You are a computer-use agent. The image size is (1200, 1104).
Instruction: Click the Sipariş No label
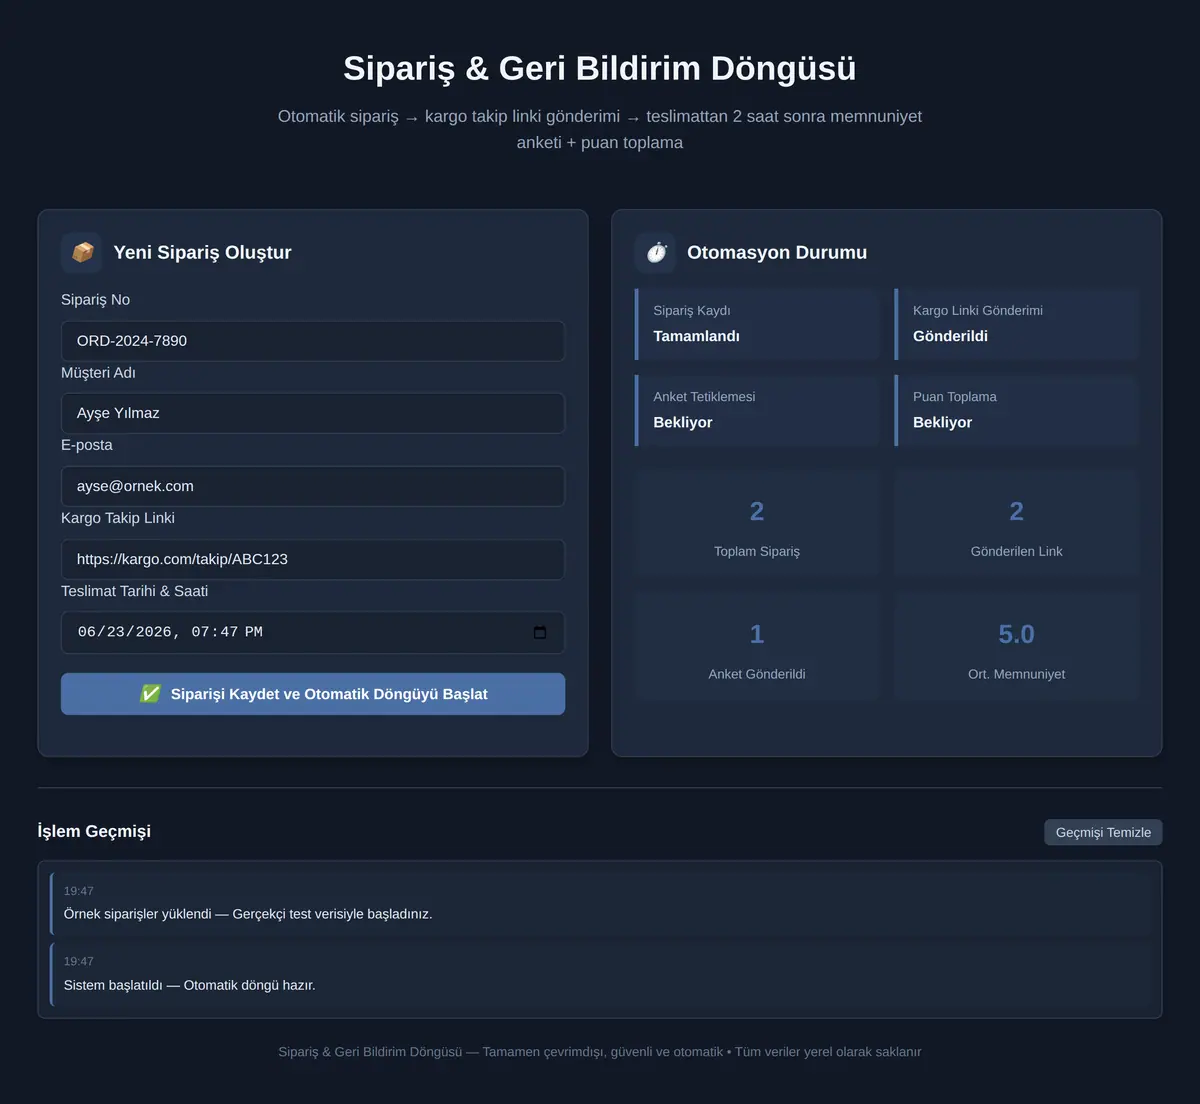pos(95,300)
